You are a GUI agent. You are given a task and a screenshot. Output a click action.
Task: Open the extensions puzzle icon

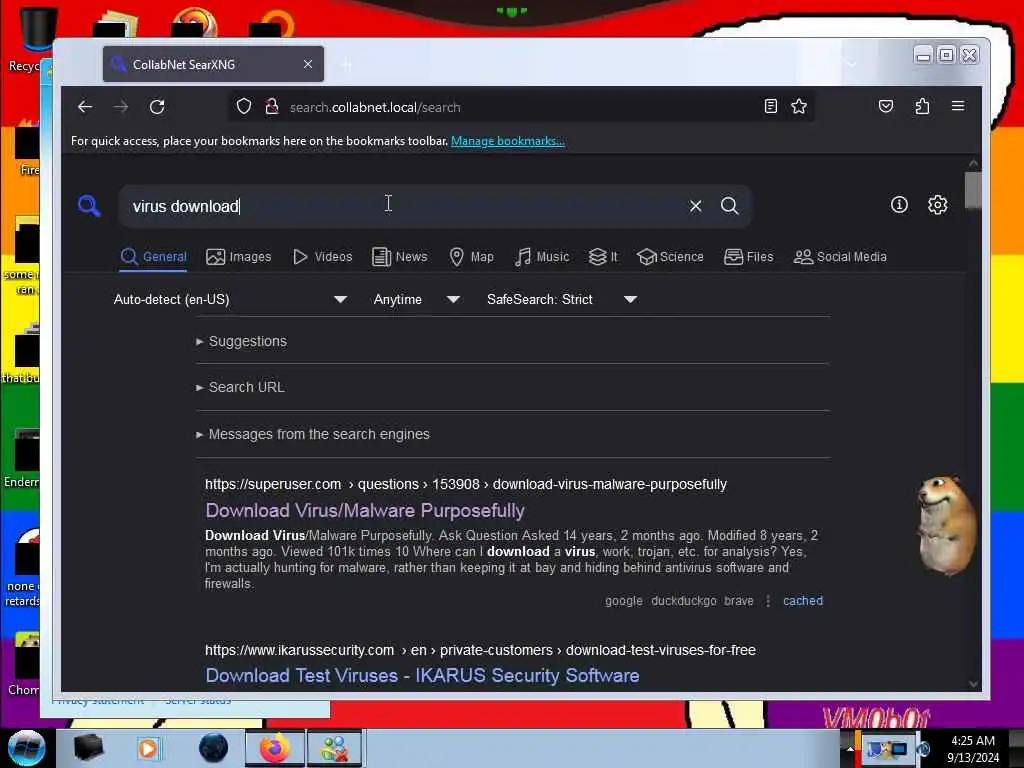[922, 106]
